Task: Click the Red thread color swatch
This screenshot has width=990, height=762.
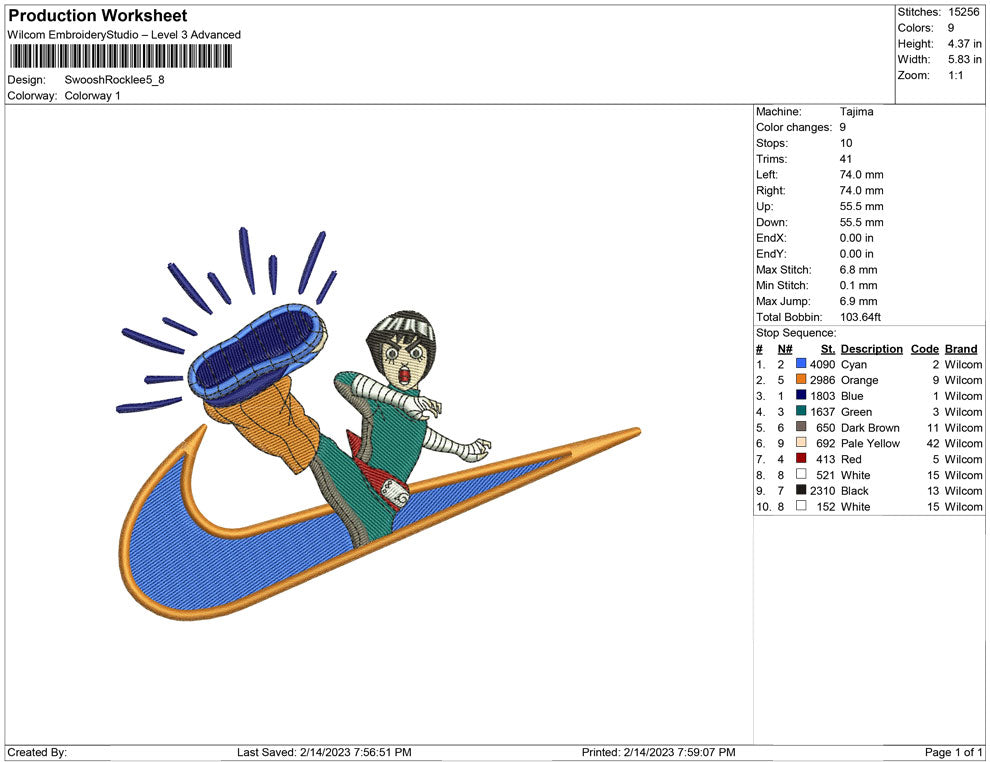Action: coord(801,458)
